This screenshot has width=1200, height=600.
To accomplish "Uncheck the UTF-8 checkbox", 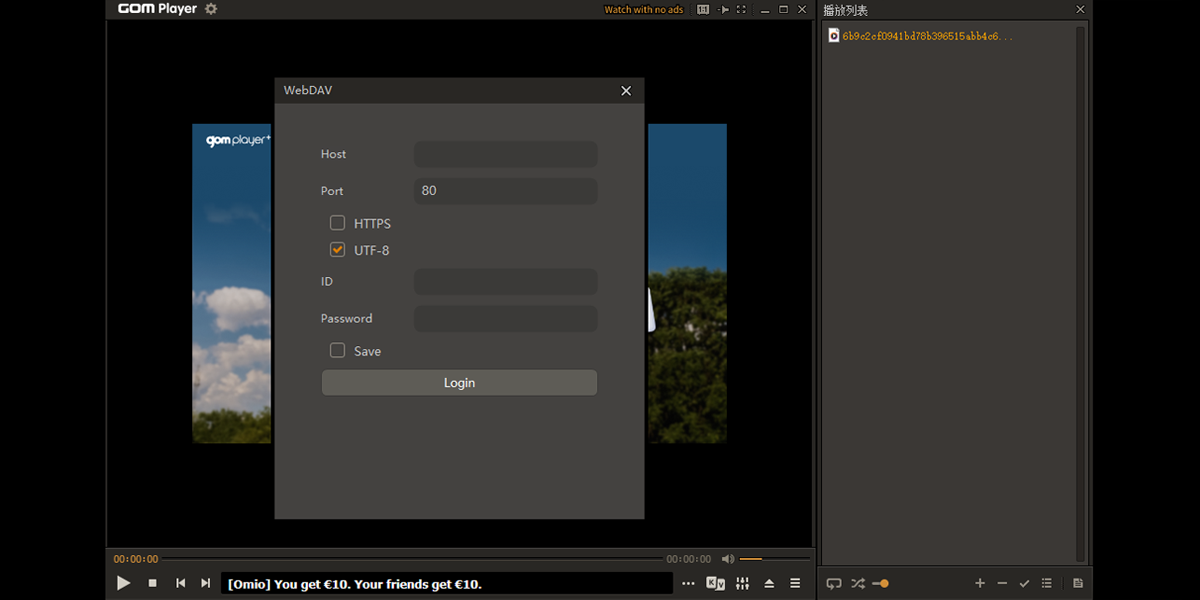I will pos(338,250).
